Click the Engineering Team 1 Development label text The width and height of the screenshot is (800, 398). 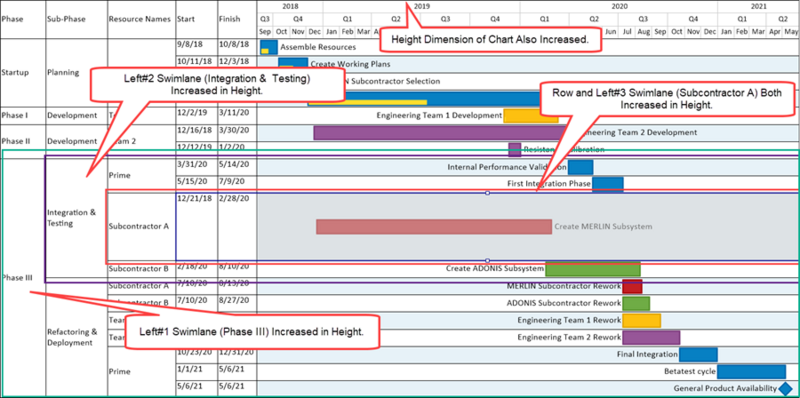(x=439, y=116)
